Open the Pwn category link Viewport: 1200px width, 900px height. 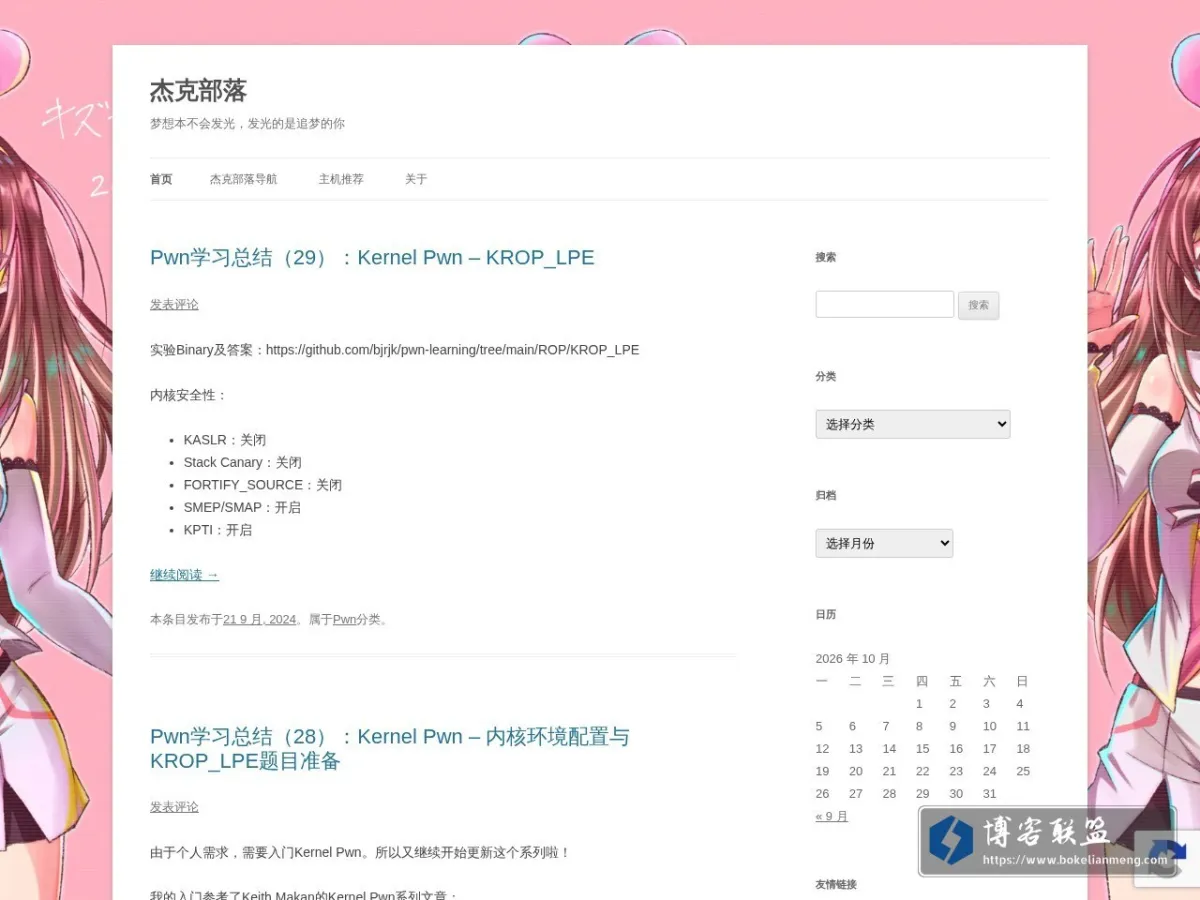344,619
